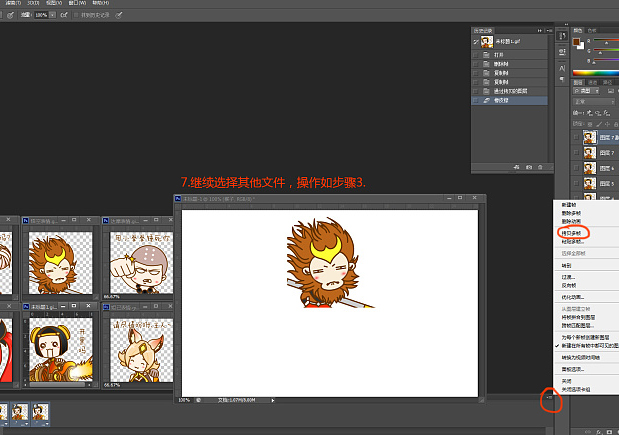The width and height of the screenshot is (619, 435).
Task: Pick a color from the spectrum ramp
Action: click(x=596, y=73)
